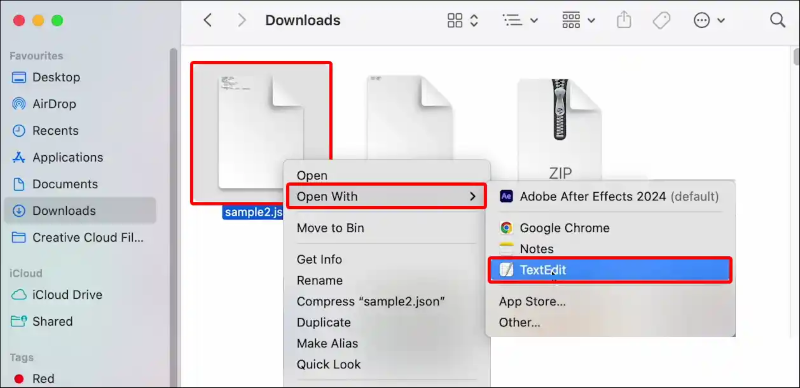Select the sample2.json file thumbnail
800x388 pixels.
(261, 133)
